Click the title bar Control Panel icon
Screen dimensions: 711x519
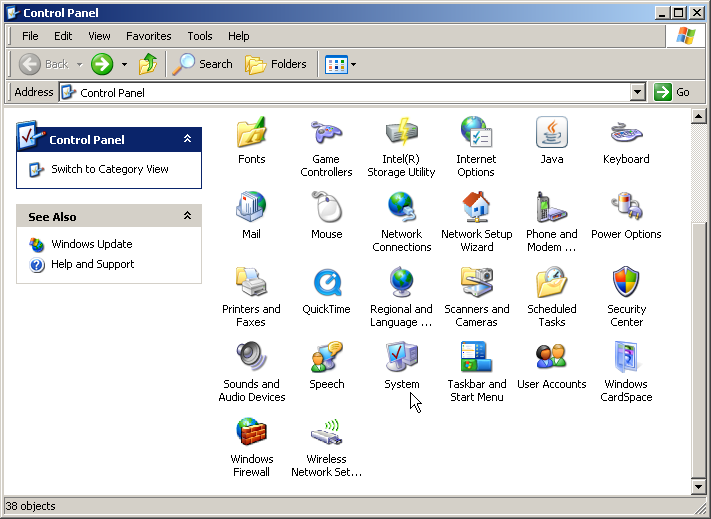pos(14,13)
